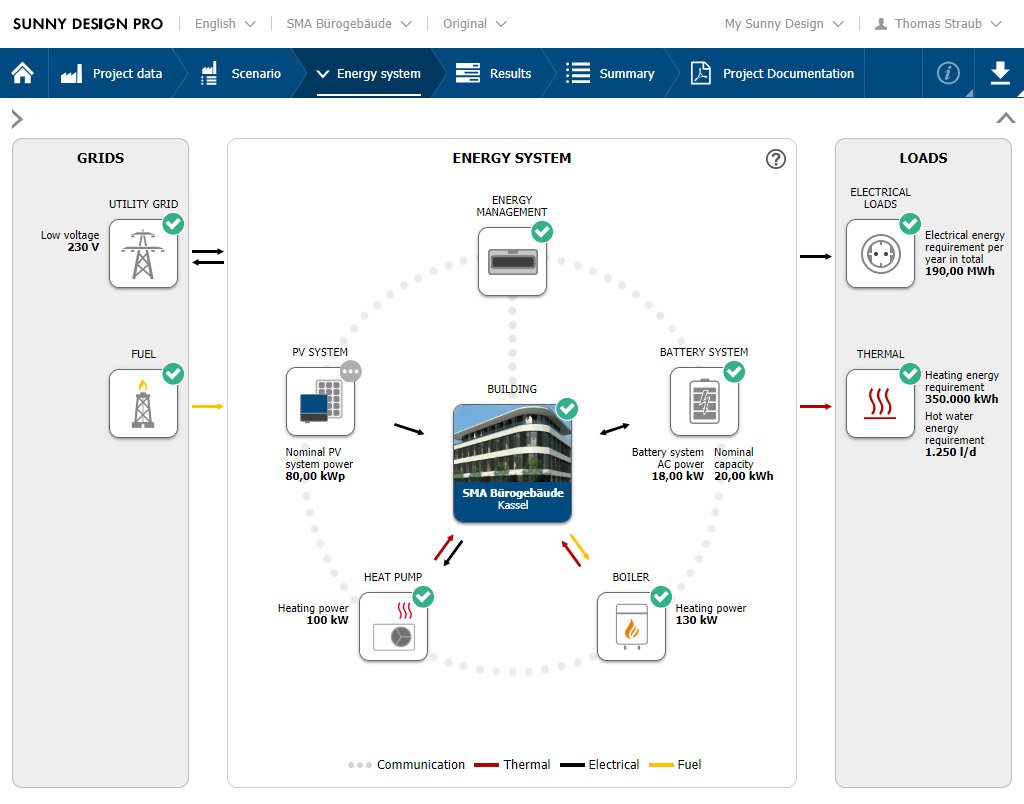Open the Thomas Straub user menu
Viewport: 1024px width, 804px height.
(x=938, y=24)
